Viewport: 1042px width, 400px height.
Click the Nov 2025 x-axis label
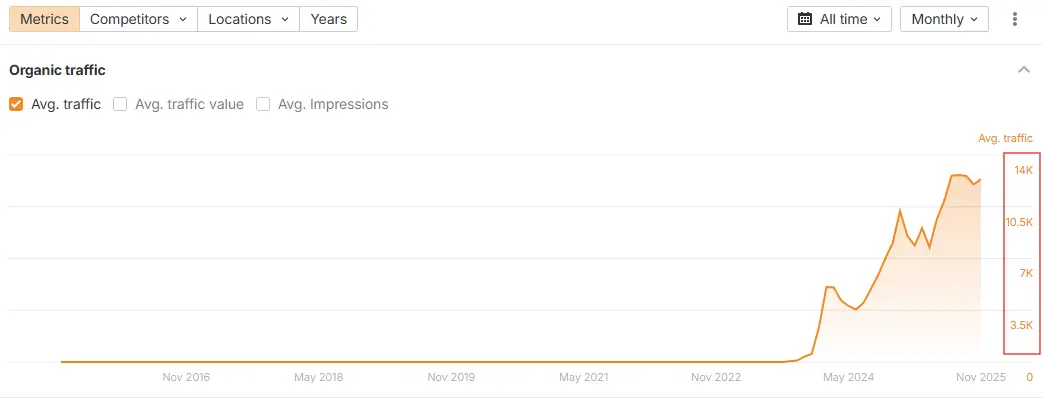point(980,377)
